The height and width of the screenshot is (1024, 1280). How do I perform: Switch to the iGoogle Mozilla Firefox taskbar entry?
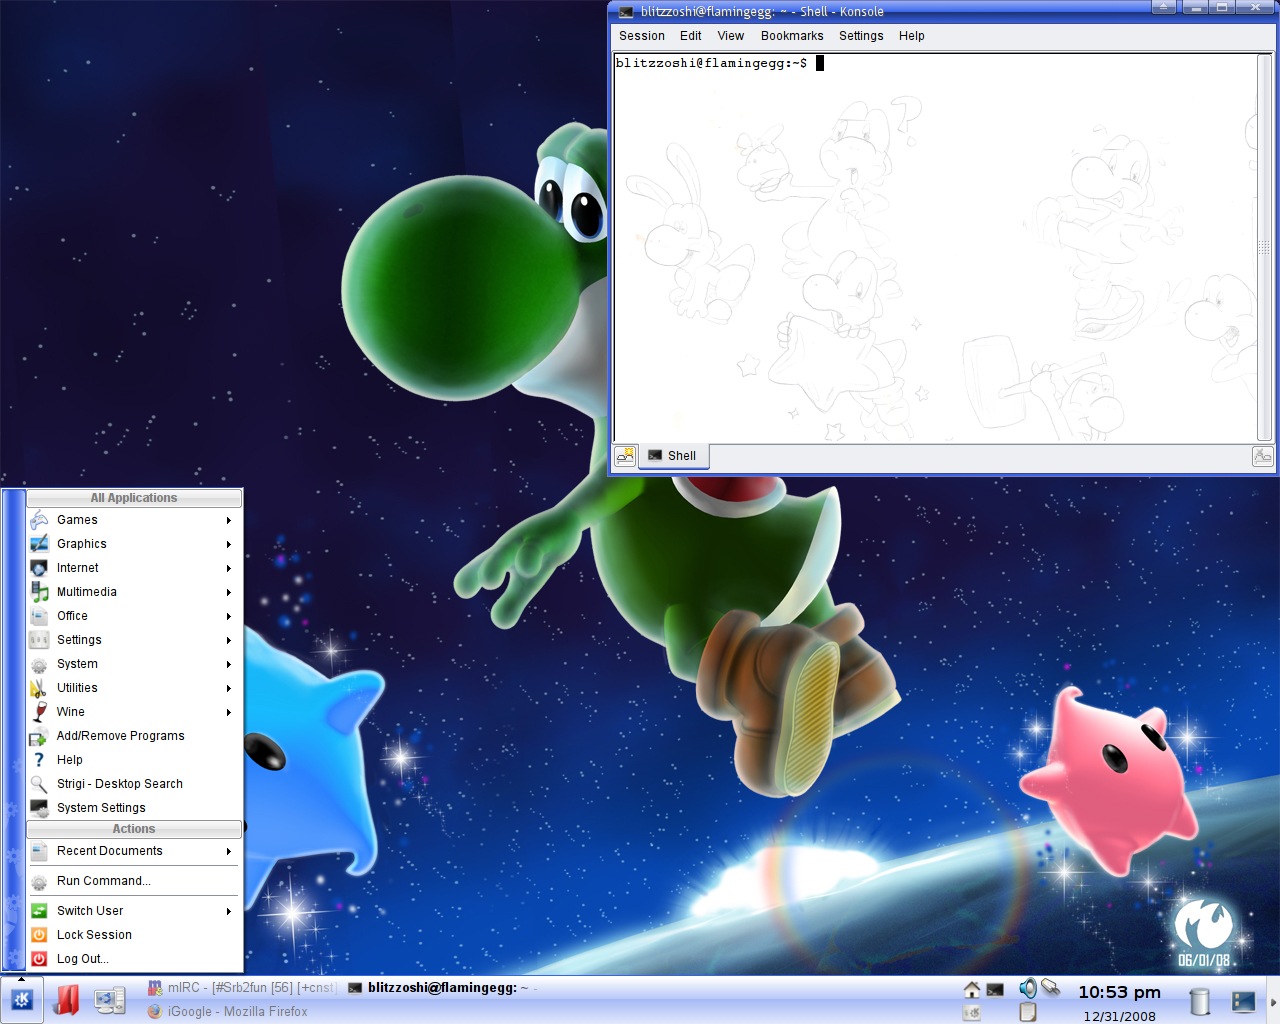click(x=236, y=1011)
